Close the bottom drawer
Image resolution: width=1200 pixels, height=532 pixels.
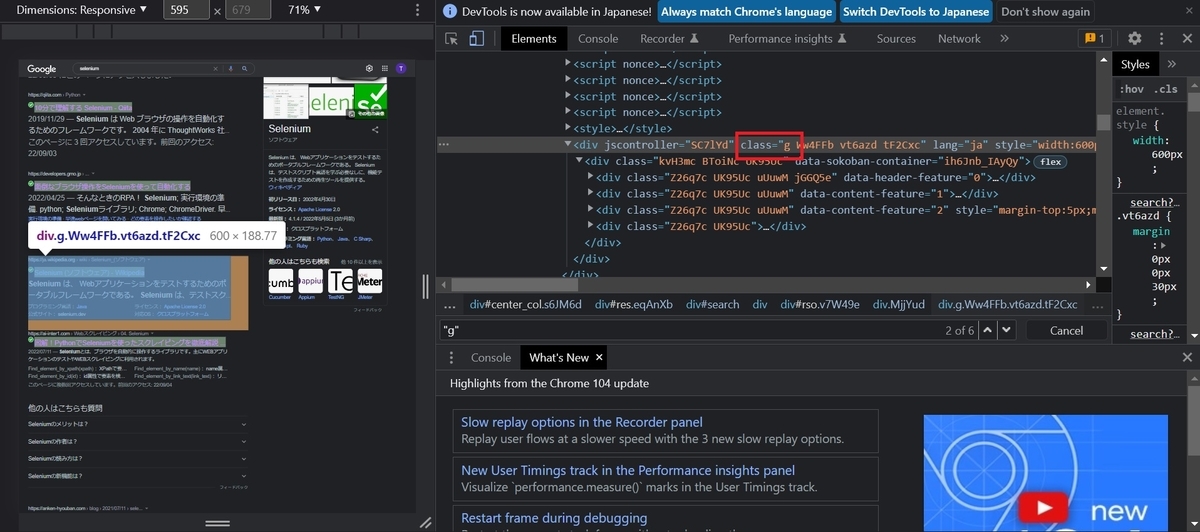click(x=1187, y=357)
